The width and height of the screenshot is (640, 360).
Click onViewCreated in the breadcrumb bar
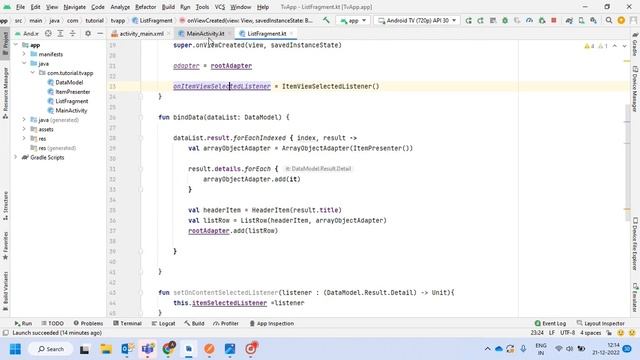[246, 20]
